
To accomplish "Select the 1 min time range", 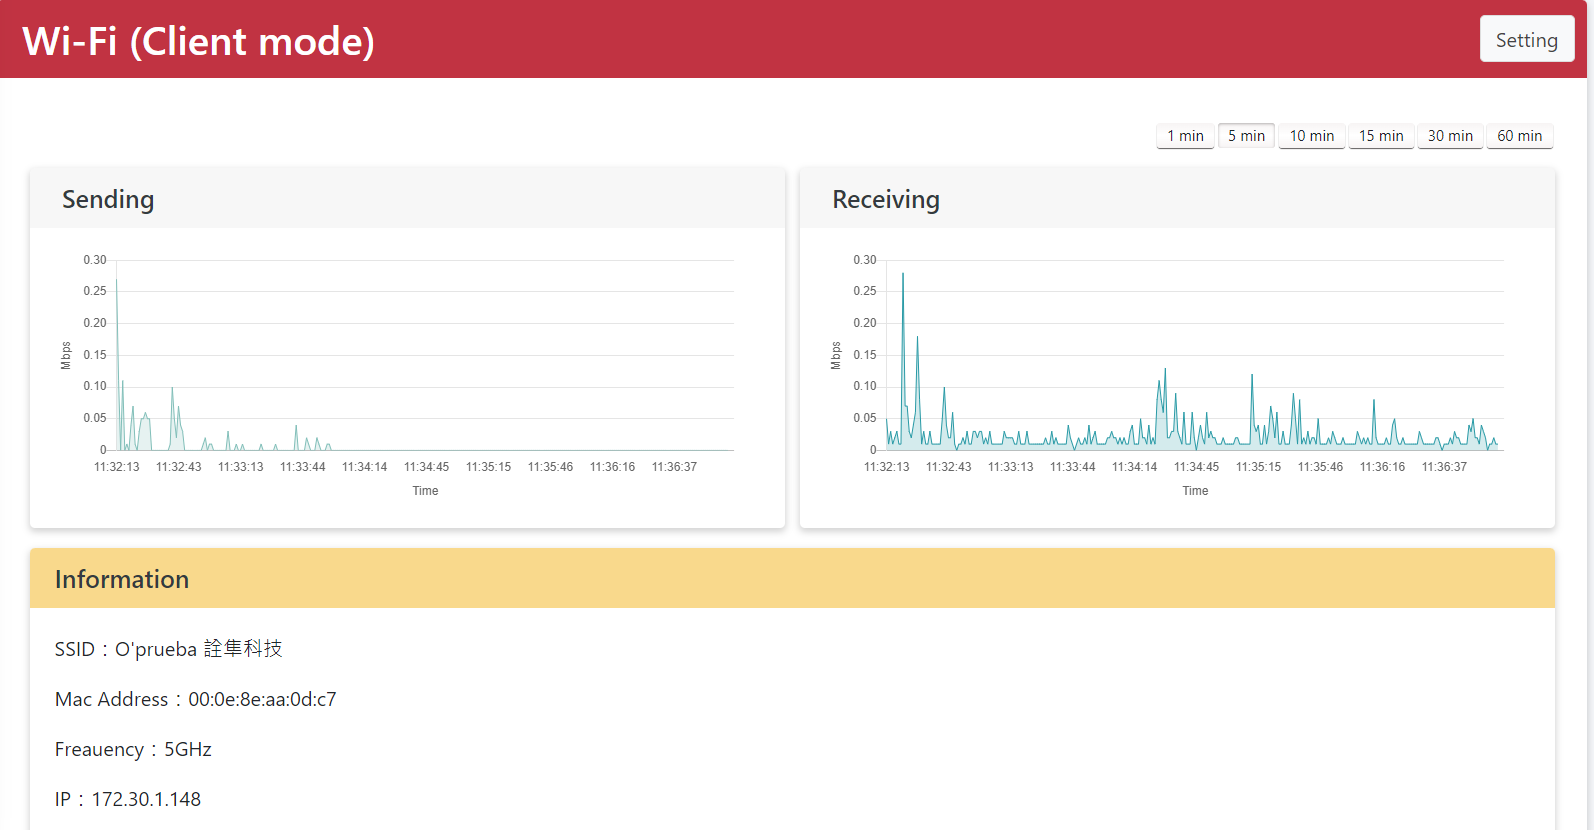I will click(x=1185, y=136).
